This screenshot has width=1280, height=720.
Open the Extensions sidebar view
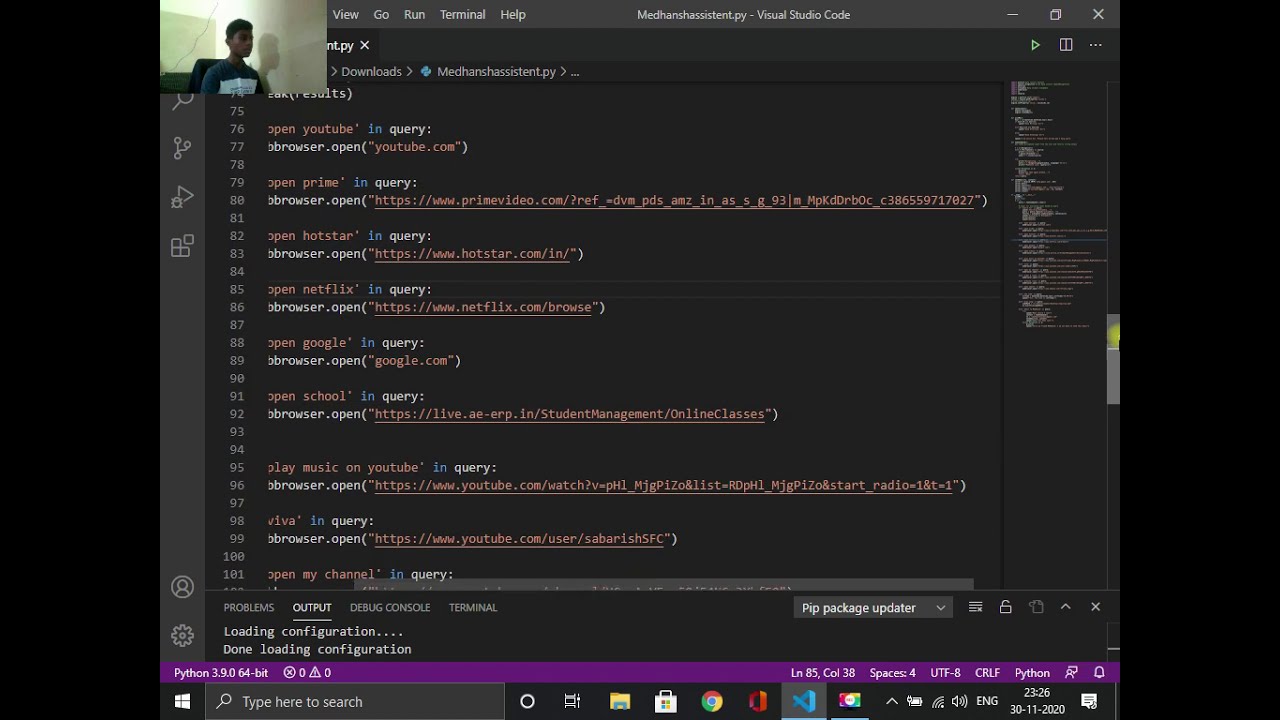(x=182, y=246)
